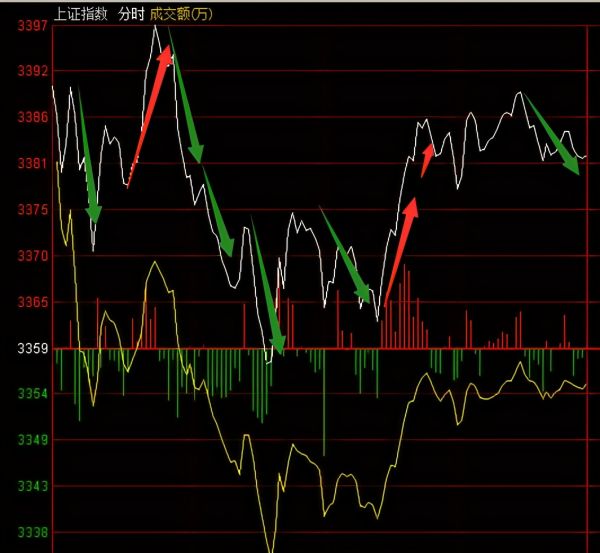Click first green arrow pointing down toward 3375
The image size is (600, 553).
click(87, 160)
